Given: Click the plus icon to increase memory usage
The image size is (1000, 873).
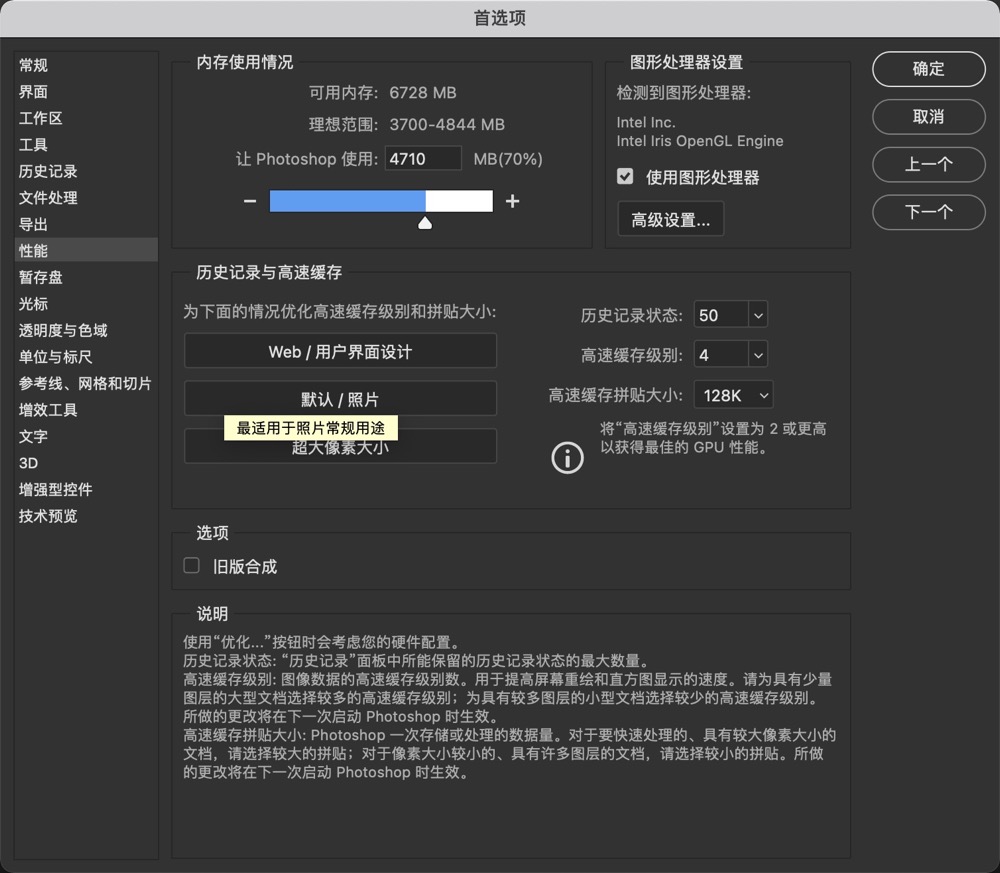Looking at the screenshot, I should click(x=513, y=200).
